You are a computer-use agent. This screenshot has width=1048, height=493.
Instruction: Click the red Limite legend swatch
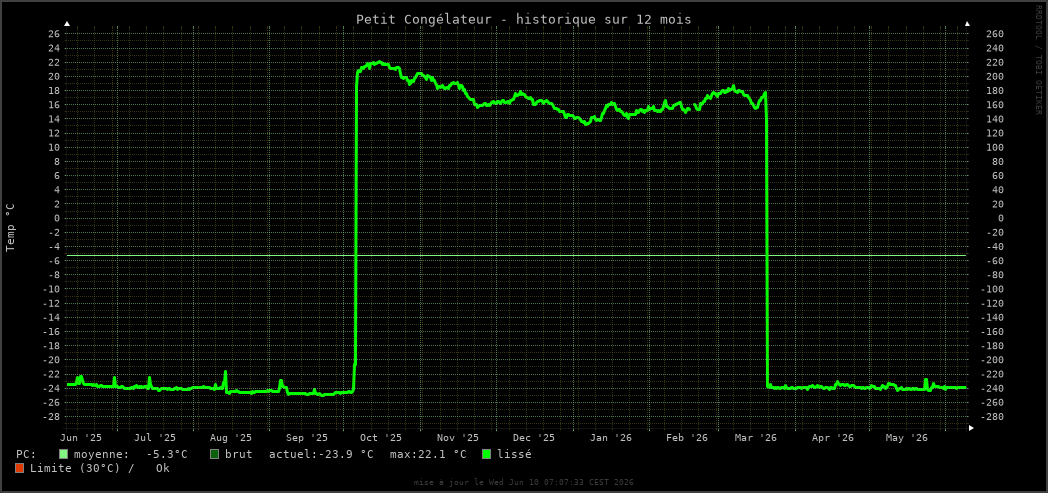coord(19,468)
